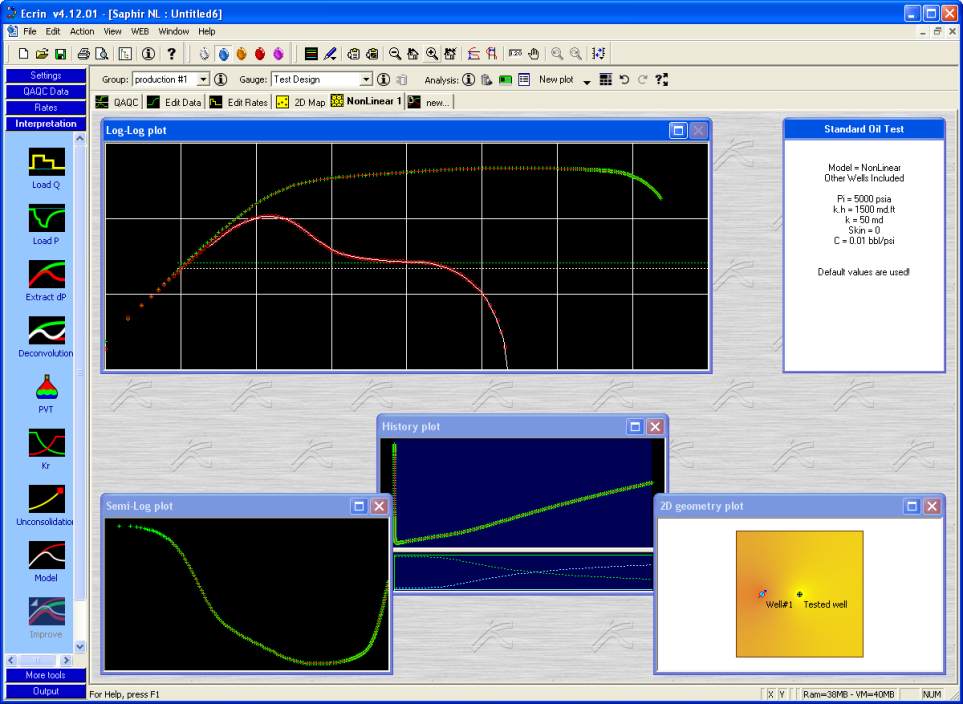Click the Model icon in sidebar
Screen dimensions: 963x704
[46, 554]
